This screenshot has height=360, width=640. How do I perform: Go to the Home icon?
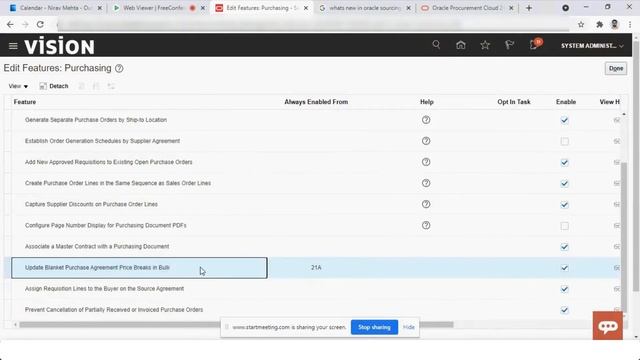pyautogui.click(x=461, y=45)
